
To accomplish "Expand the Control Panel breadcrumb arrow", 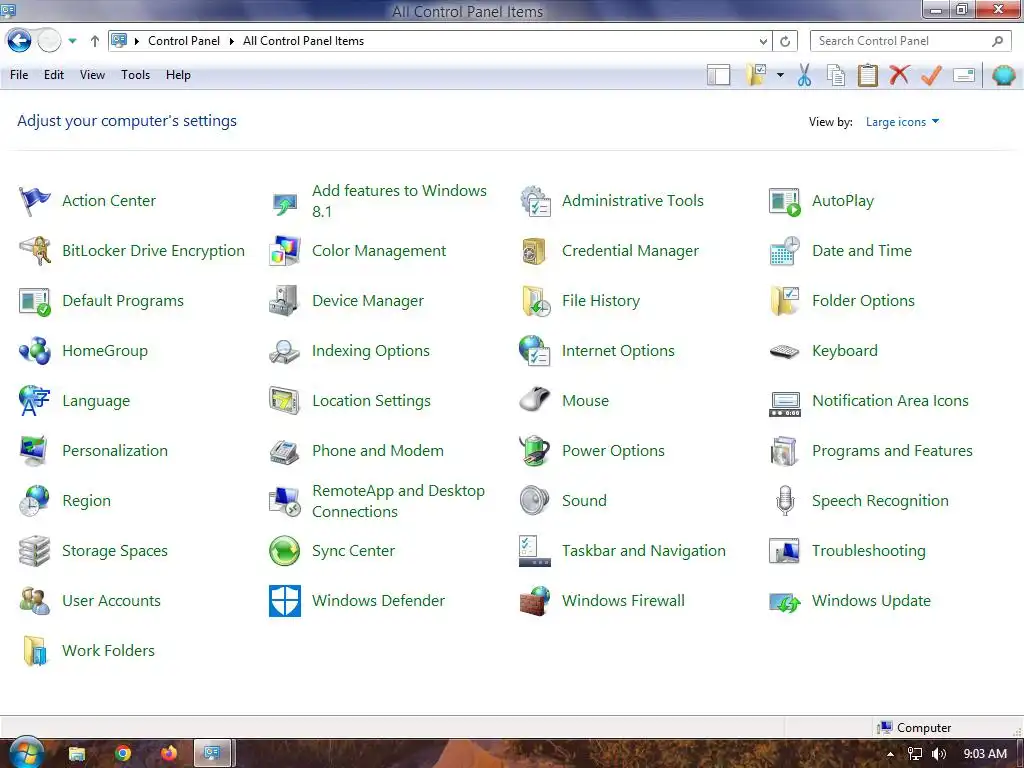I will tap(231, 41).
